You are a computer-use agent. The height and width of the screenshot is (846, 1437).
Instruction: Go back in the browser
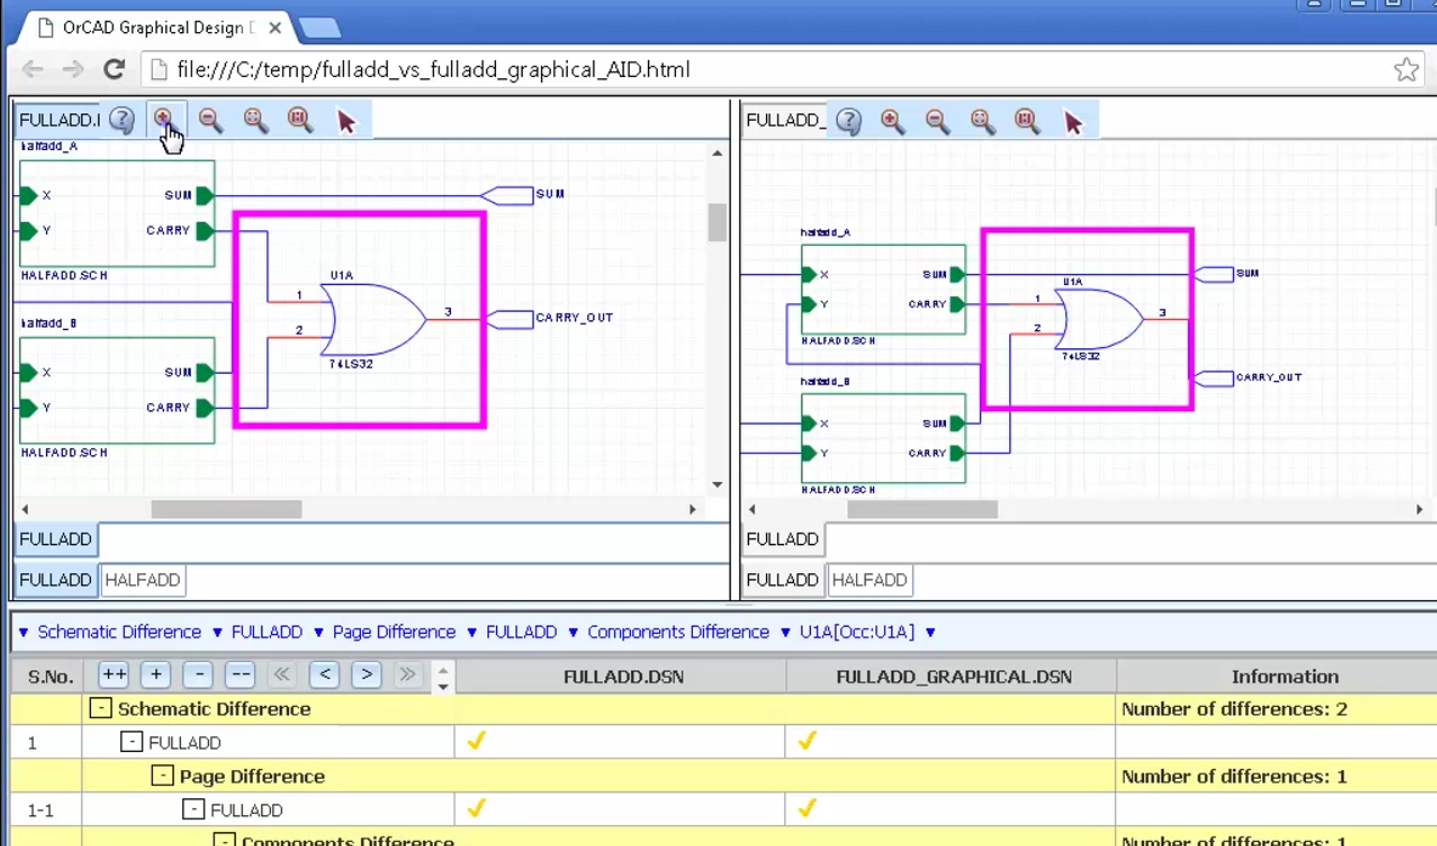pyautogui.click(x=33, y=69)
